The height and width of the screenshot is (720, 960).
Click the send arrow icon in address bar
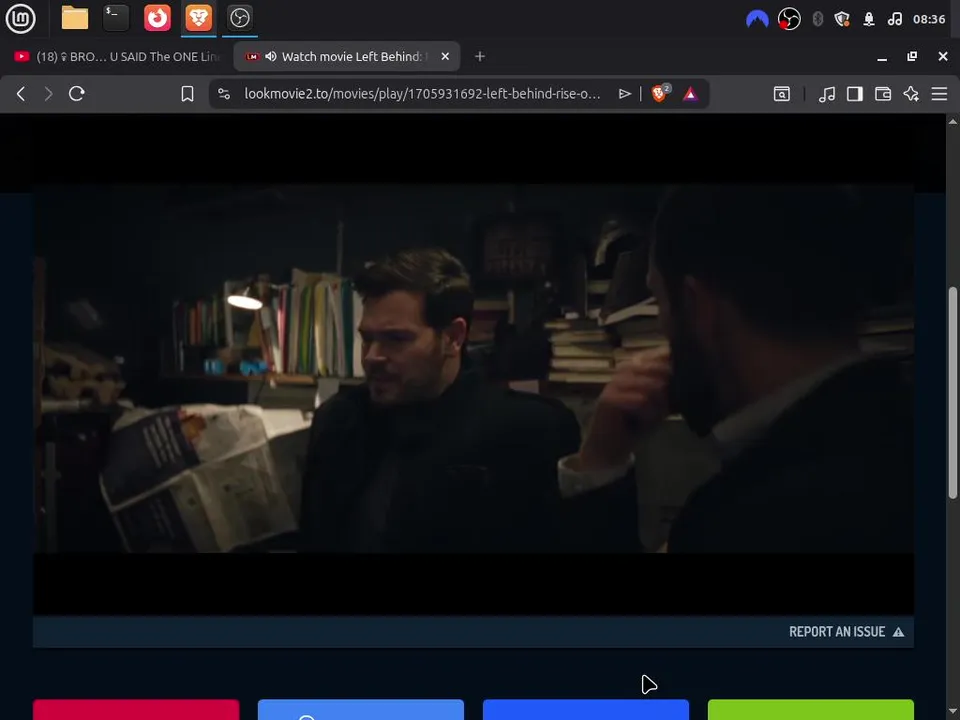pos(624,94)
